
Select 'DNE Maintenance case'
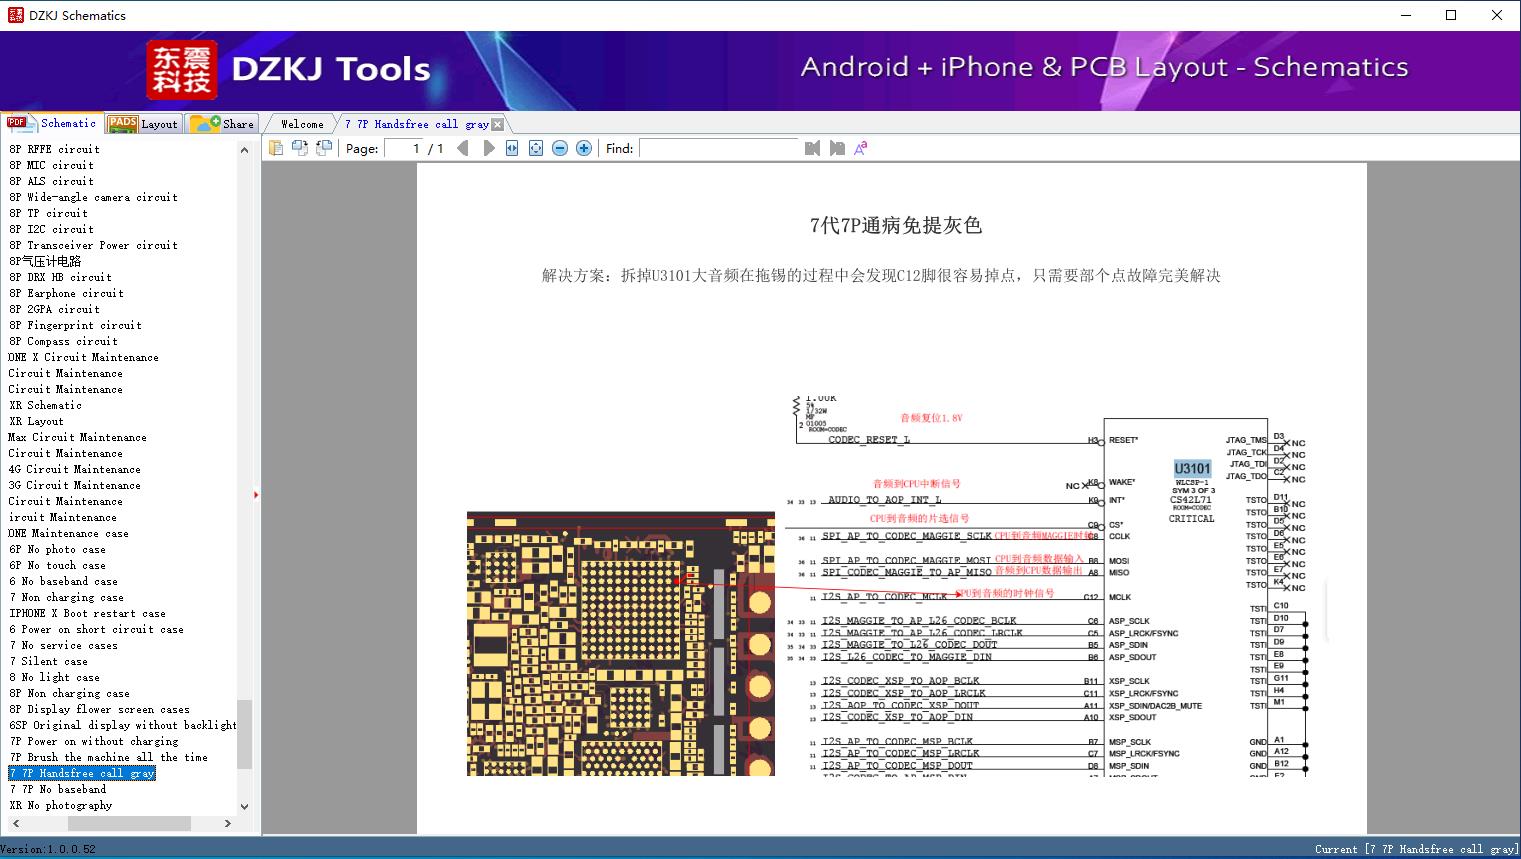pos(68,533)
